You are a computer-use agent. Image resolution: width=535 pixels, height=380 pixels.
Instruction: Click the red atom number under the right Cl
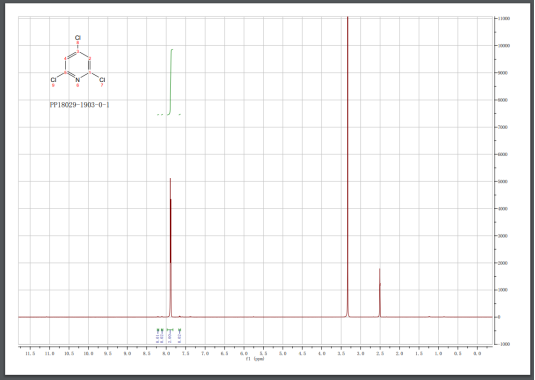coord(102,86)
